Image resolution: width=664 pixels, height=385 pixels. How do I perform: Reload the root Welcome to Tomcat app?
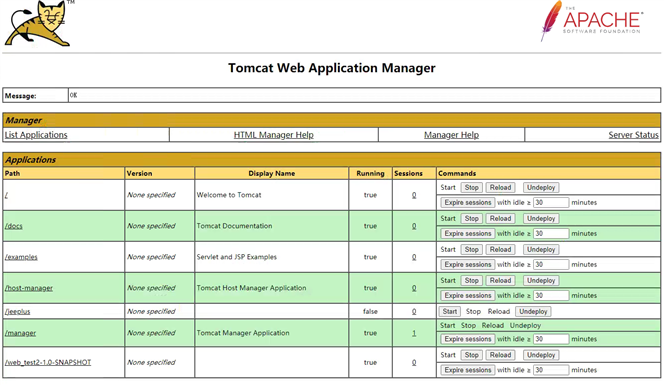(500, 188)
